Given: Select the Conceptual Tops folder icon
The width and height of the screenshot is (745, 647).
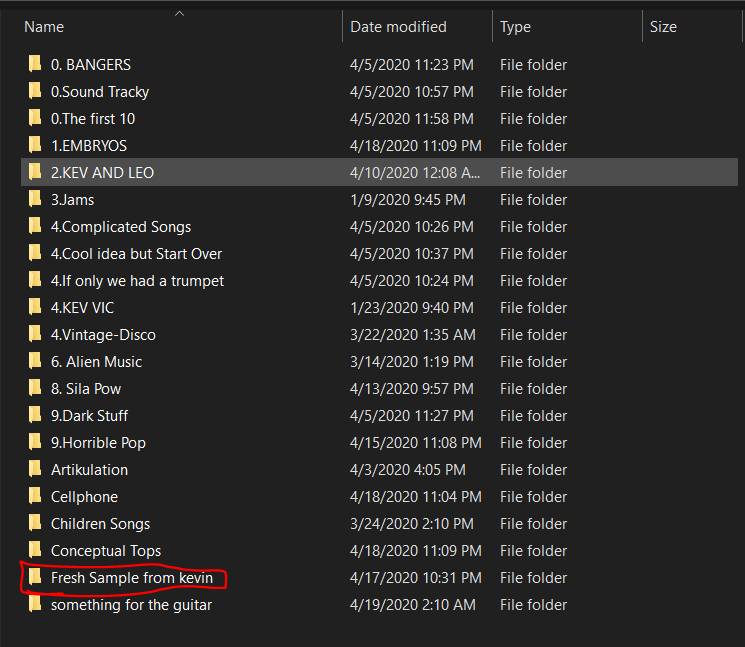Looking at the screenshot, I should pos(35,551).
